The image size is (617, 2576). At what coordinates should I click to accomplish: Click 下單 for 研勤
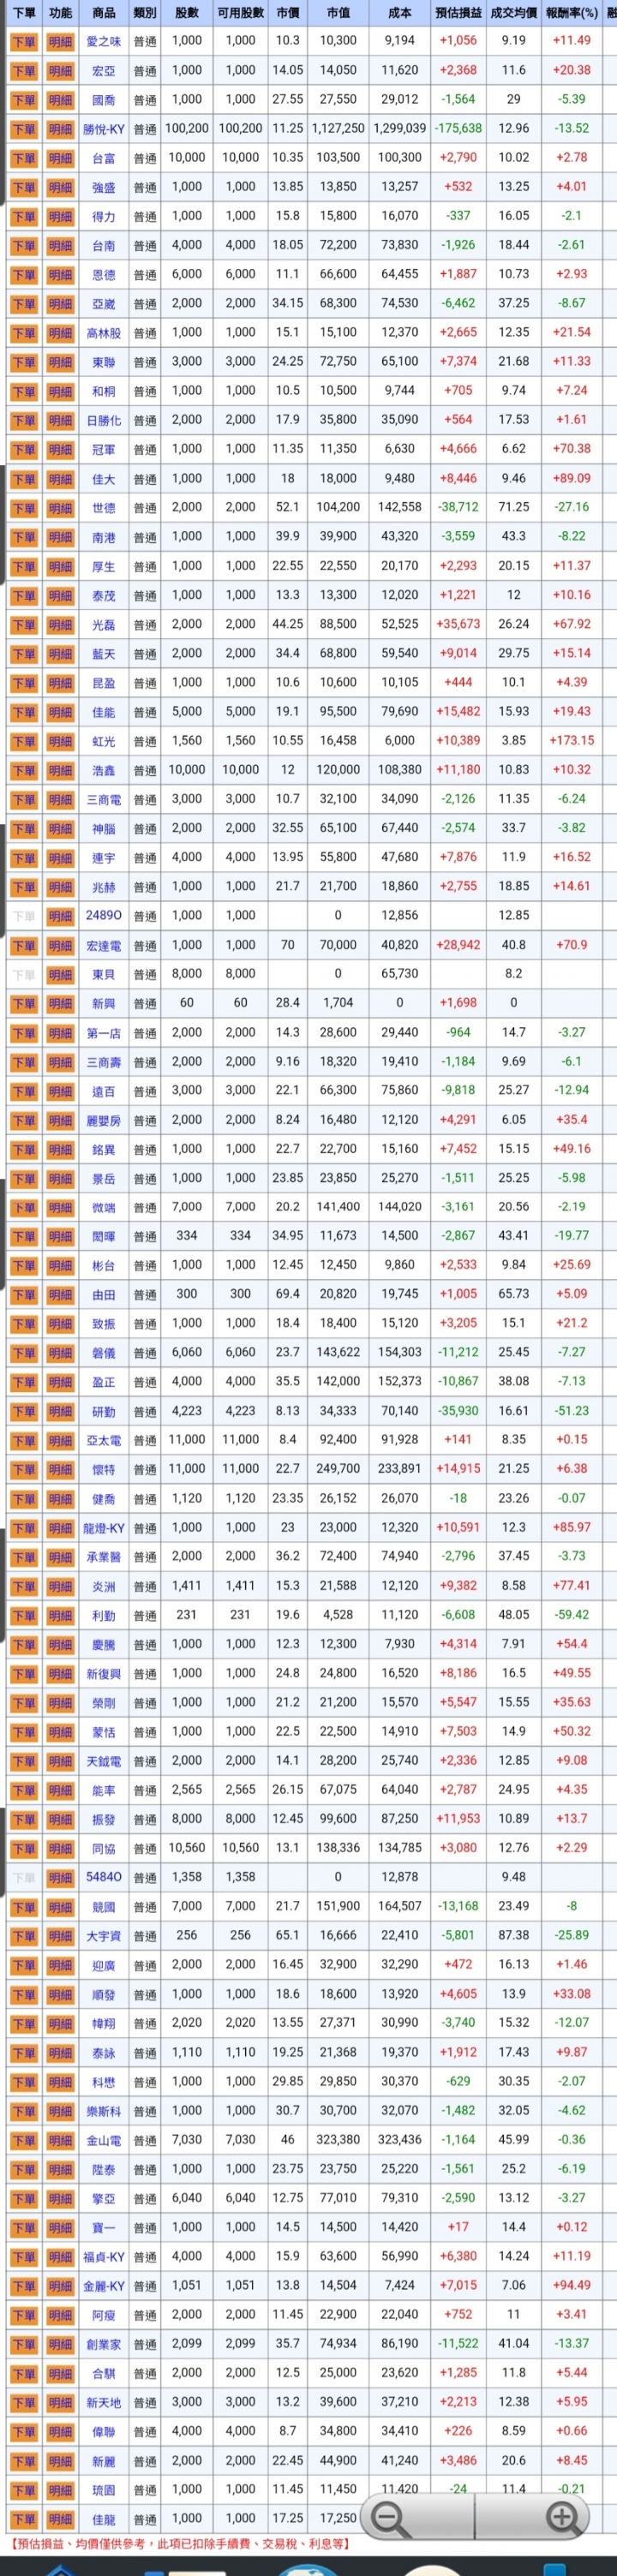(x=23, y=1411)
